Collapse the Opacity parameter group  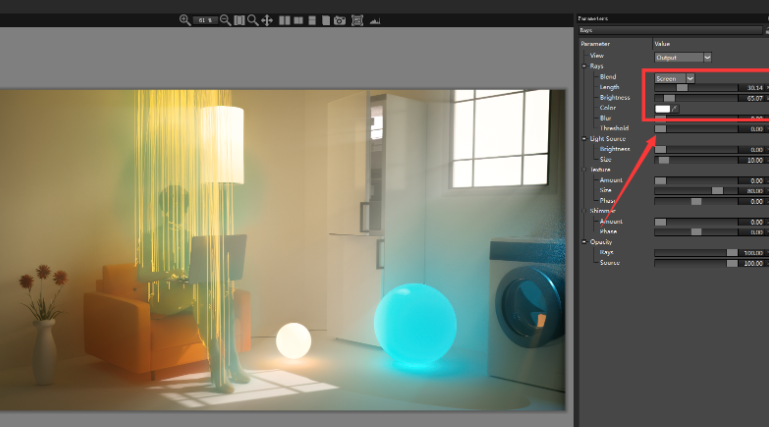[x=585, y=242]
